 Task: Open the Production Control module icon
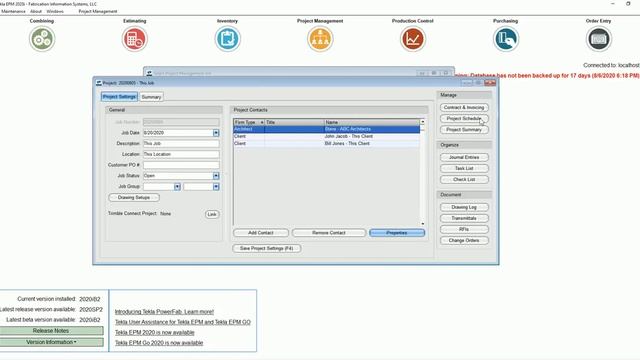[x=413, y=39]
